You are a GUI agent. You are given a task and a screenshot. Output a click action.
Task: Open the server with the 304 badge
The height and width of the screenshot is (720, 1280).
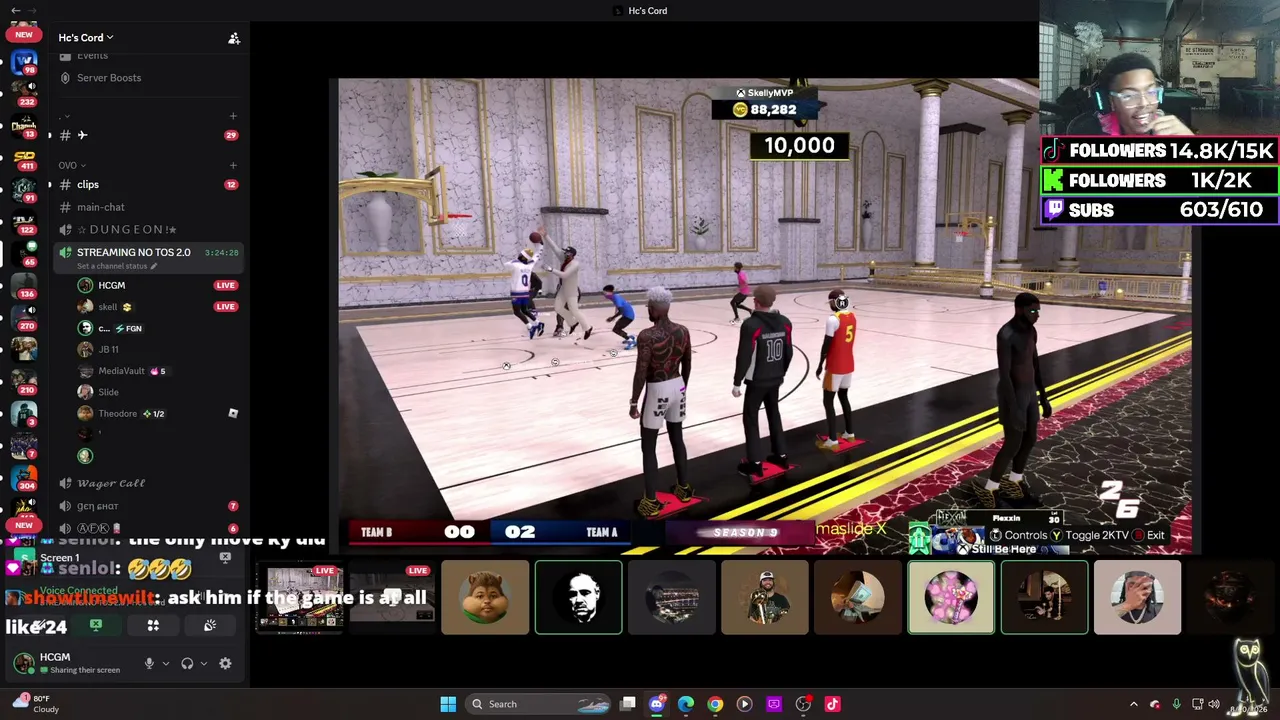pos(24,479)
